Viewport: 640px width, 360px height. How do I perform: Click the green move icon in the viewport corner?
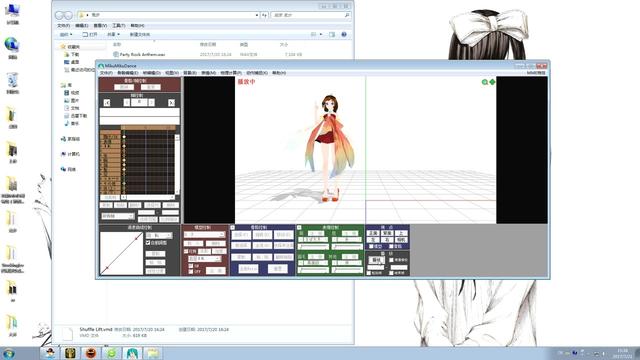492,82
